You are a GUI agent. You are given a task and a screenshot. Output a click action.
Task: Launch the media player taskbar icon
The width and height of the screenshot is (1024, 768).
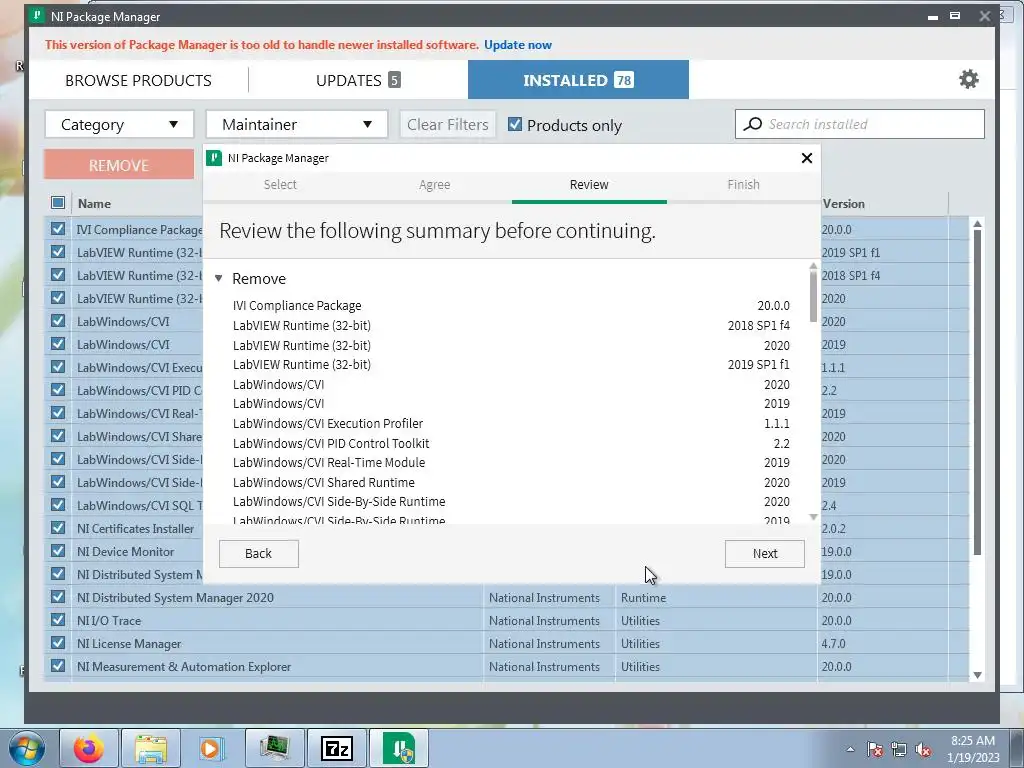(x=212, y=748)
